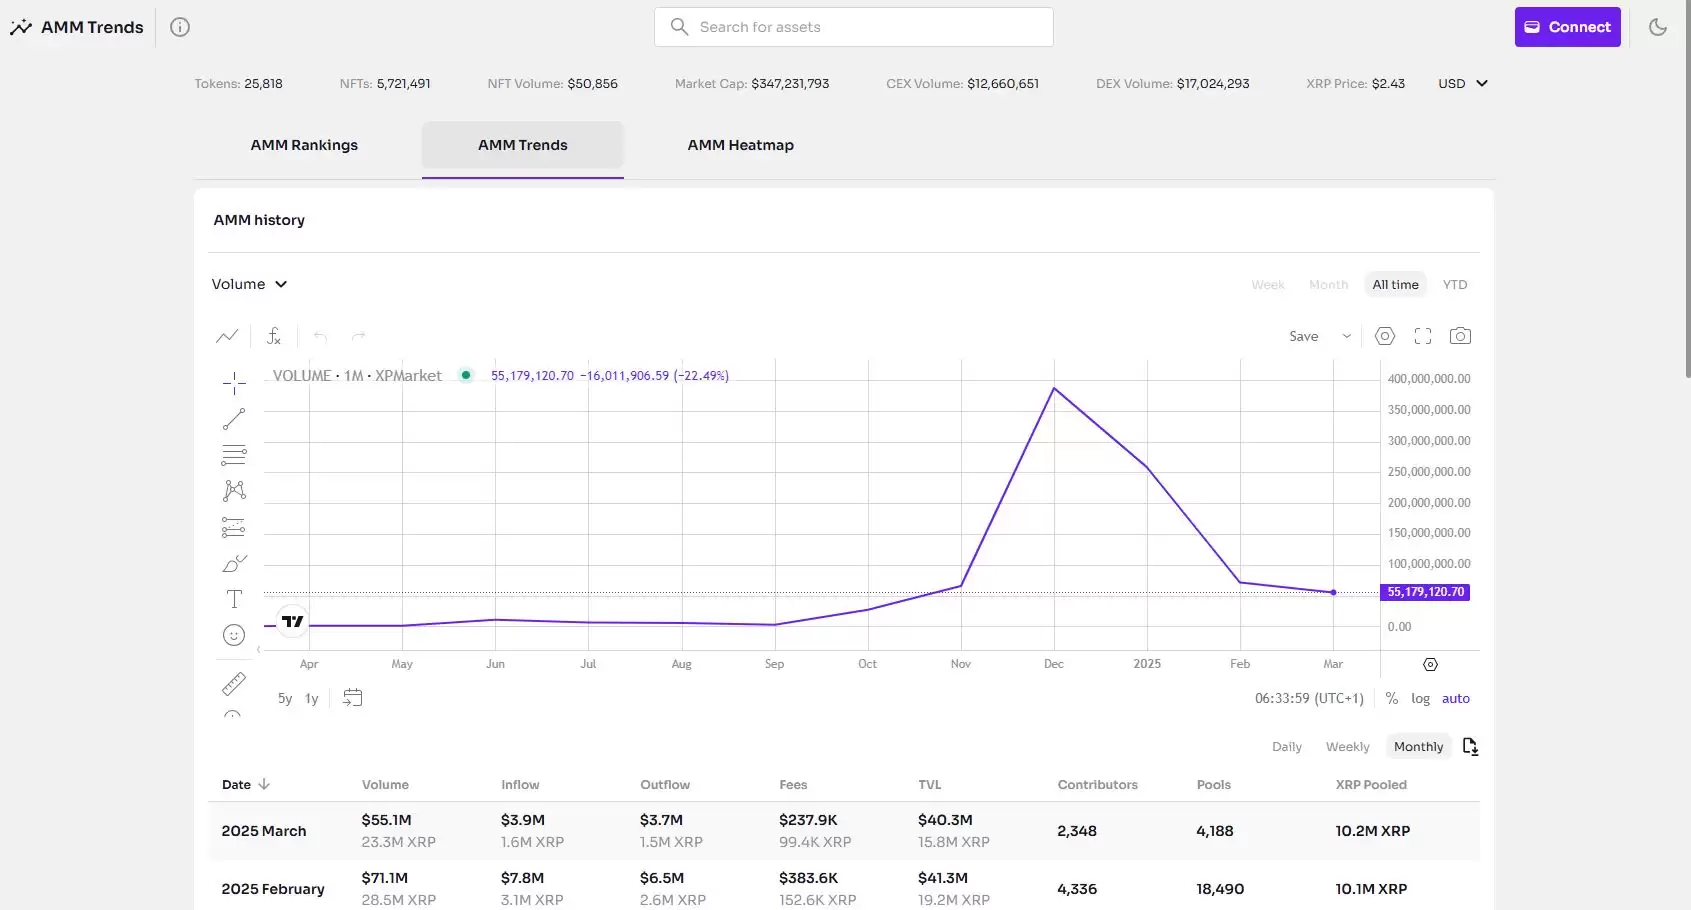Open the indicators fx tool

(274, 336)
